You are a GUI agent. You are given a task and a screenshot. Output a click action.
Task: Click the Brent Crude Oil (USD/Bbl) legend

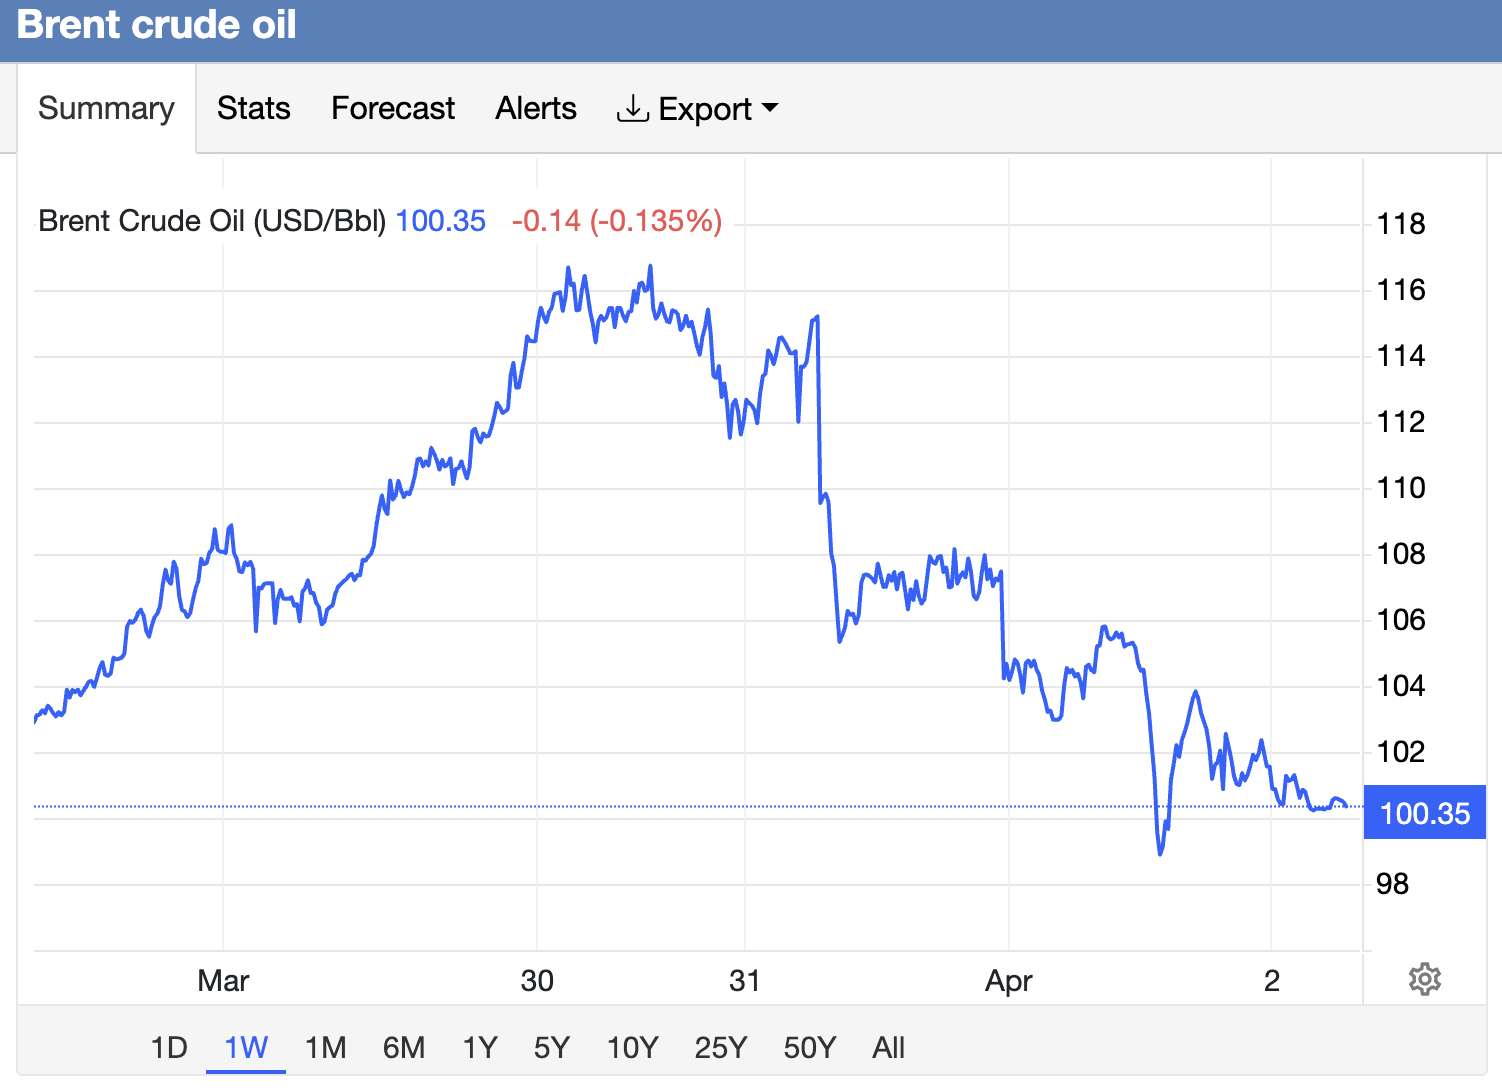pos(212,221)
